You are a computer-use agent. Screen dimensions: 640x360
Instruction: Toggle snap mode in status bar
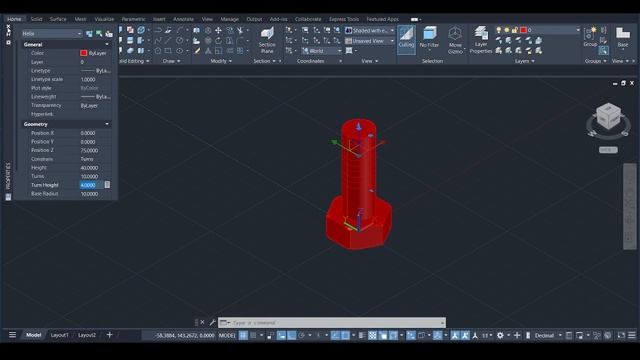click(x=253, y=336)
